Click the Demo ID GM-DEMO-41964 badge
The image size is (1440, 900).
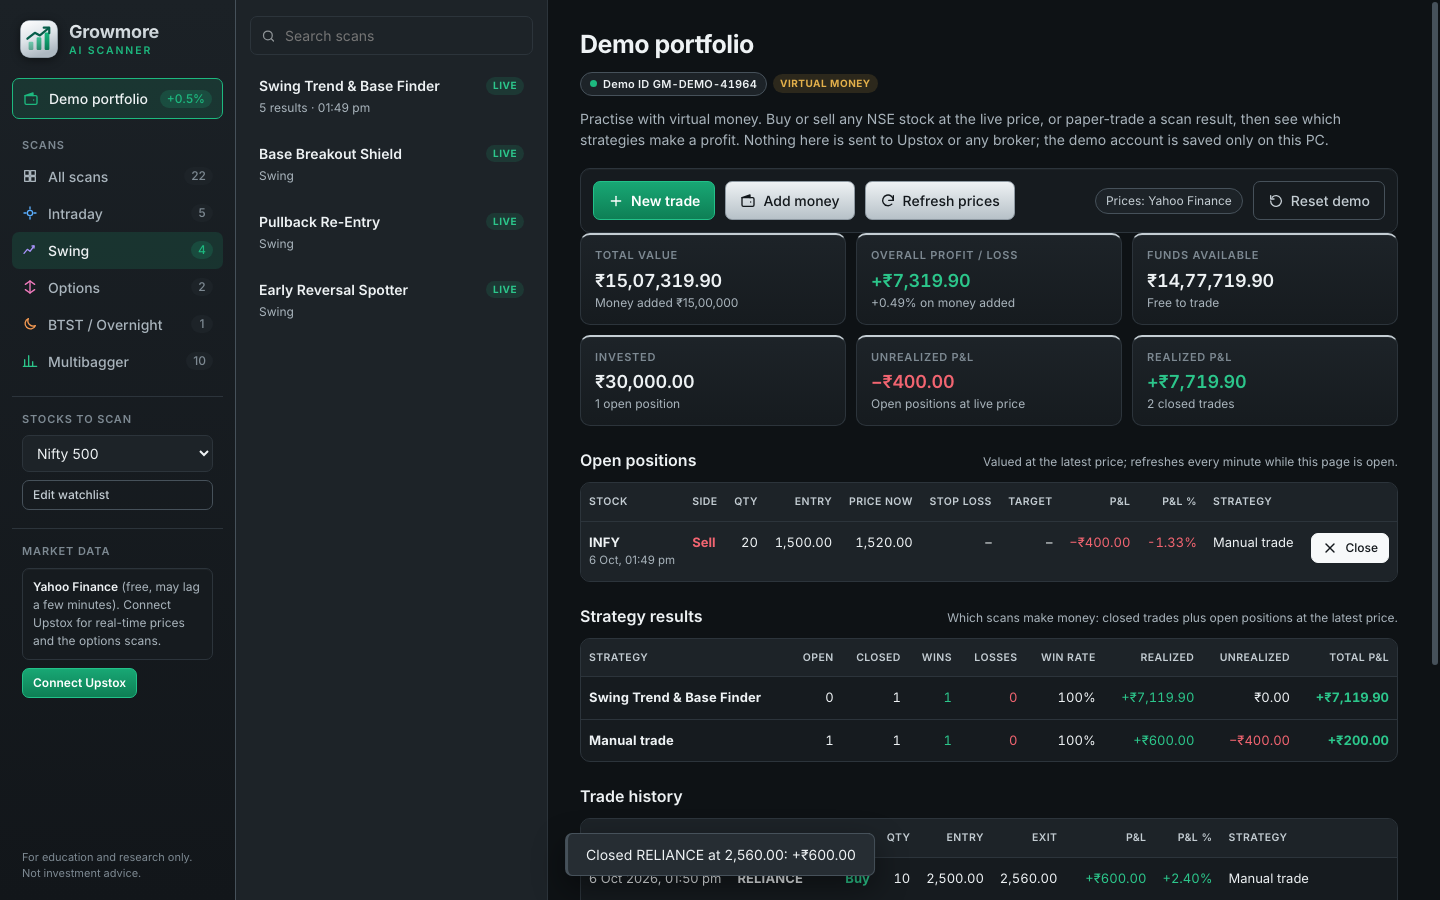coord(673,84)
